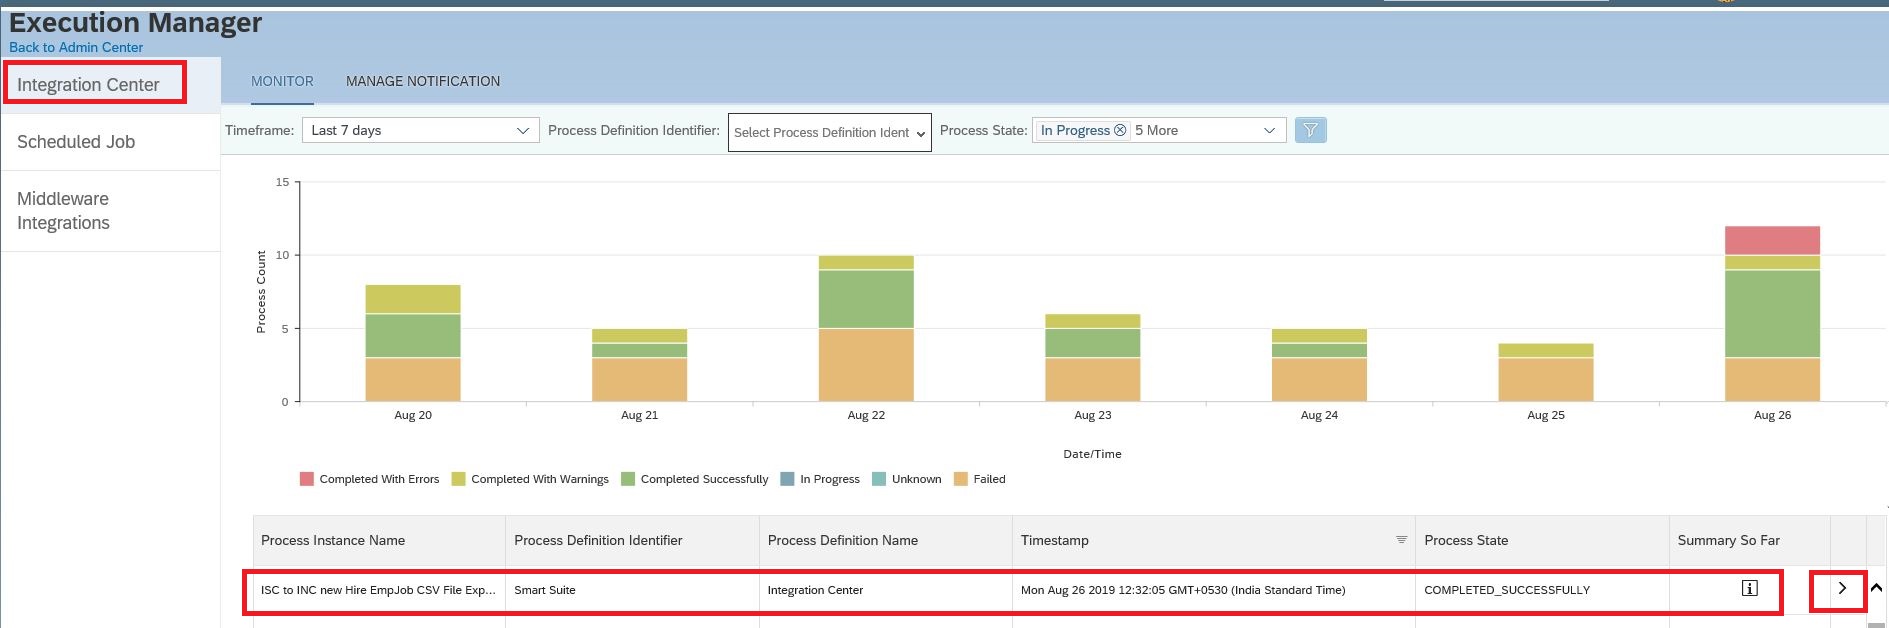This screenshot has width=1889, height=628.
Task: Toggle Completed With Warnings legend item
Action: point(530,479)
